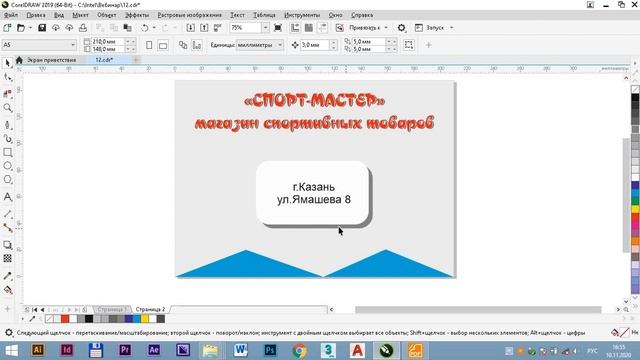Pick yellow swatch in document palette
Screen dimensions: 640x360
coord(144,319)
